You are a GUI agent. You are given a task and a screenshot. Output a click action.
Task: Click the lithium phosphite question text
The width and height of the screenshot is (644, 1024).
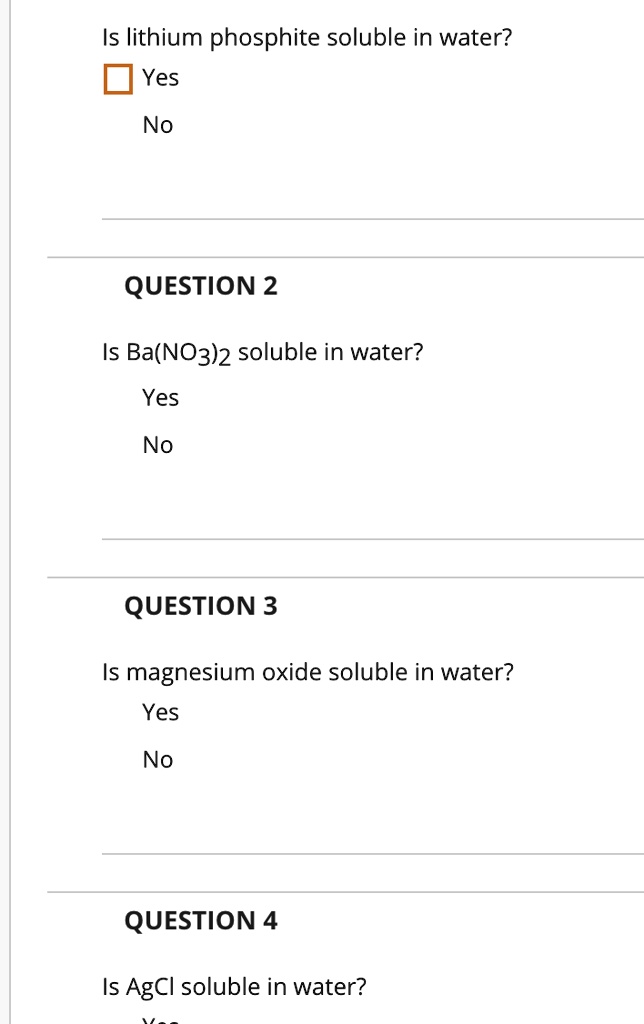coord(307,36)
